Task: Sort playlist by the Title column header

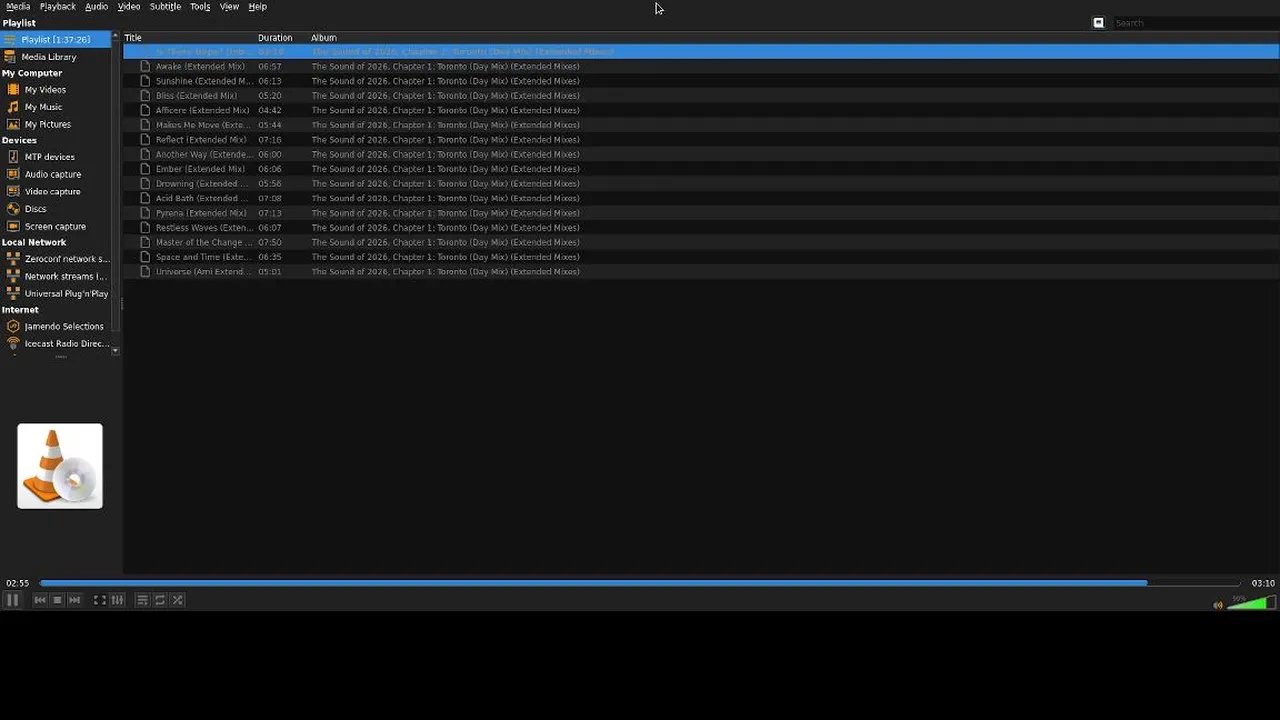Action: click(189, 38)
